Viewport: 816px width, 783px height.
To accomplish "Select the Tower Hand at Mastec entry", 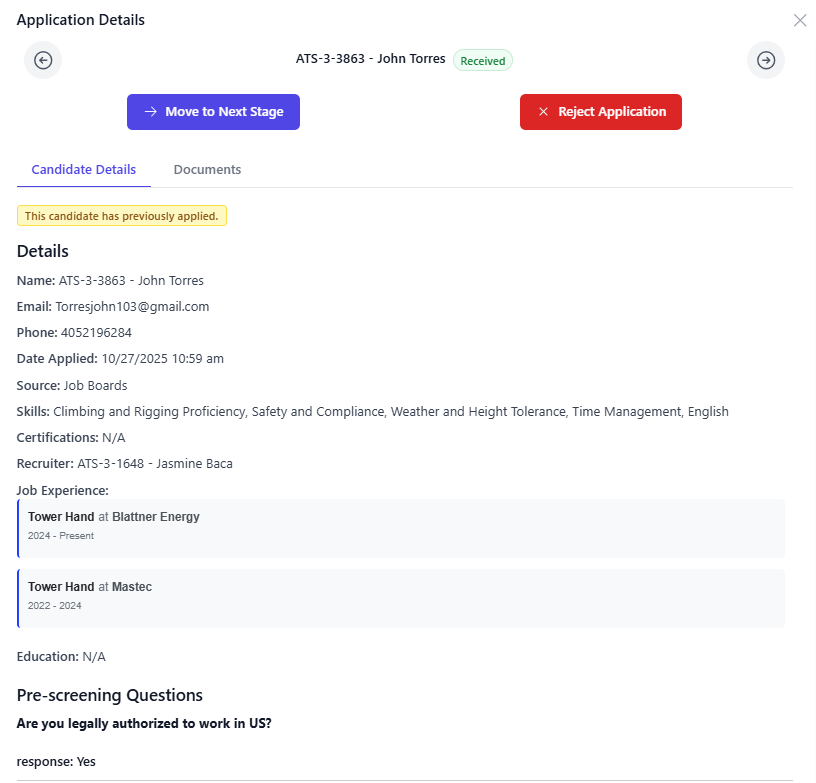I will coord(401,598).
